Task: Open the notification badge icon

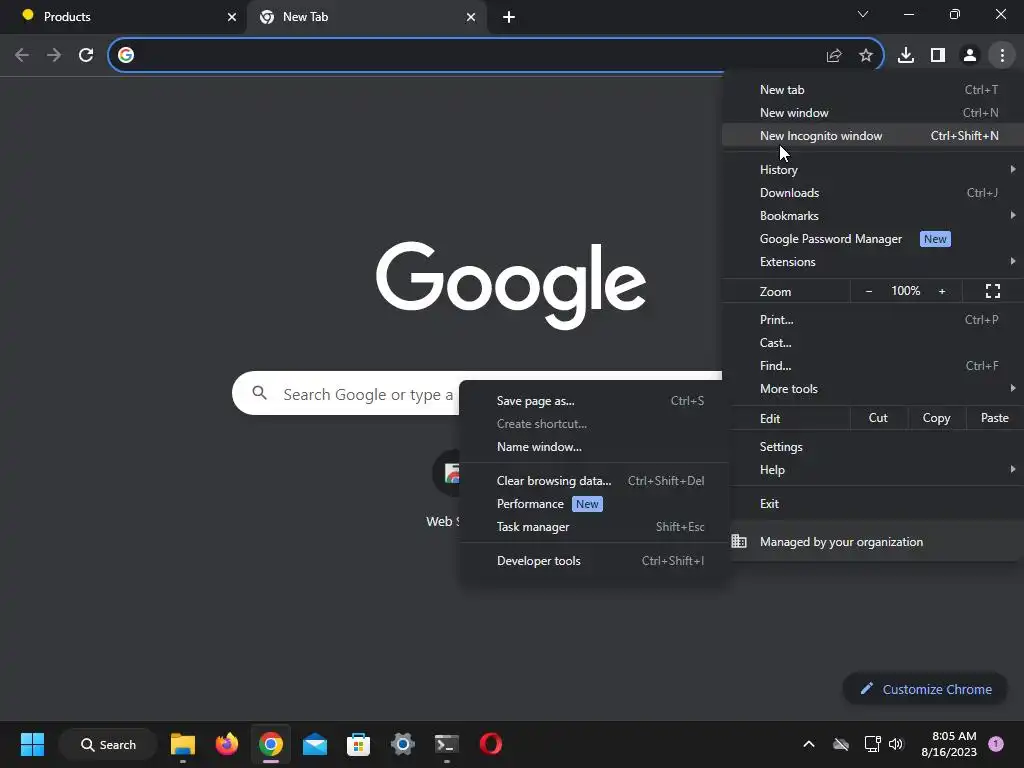Action: (996, 744)
